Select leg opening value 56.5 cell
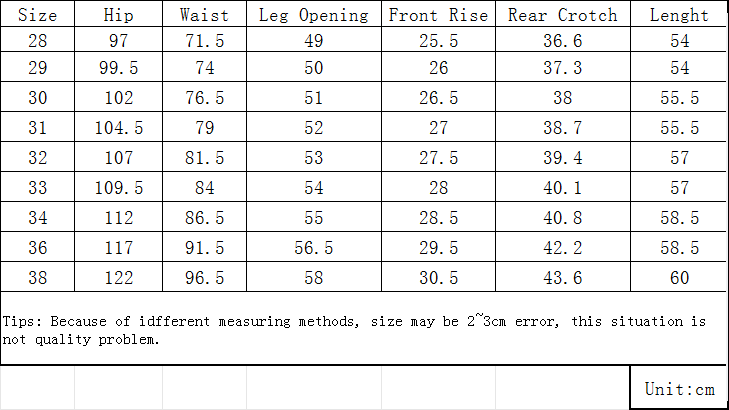729x410 pixels. click(x=314, y=246)
